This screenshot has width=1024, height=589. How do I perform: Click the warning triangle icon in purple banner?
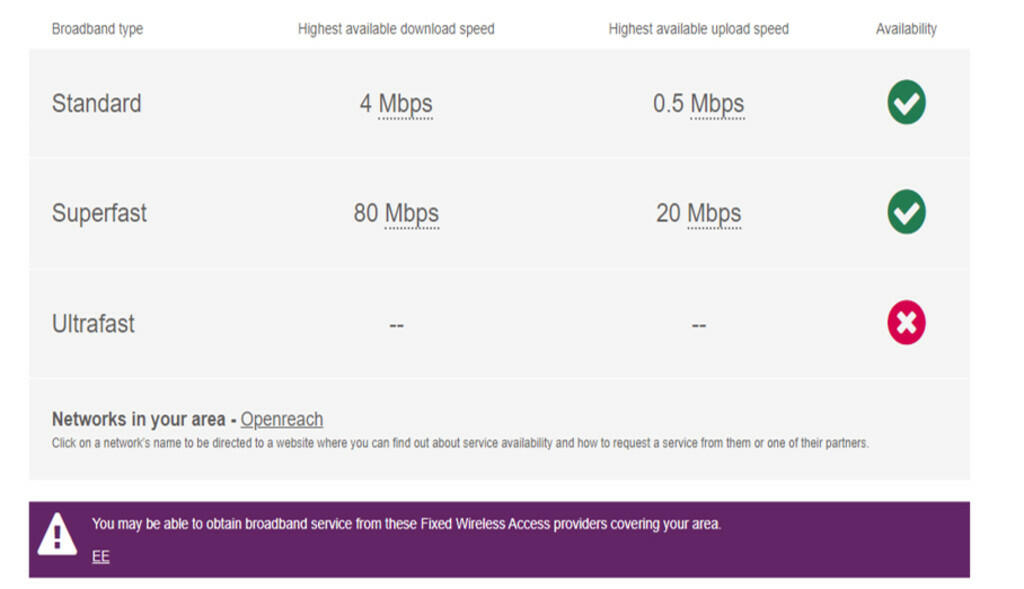(57, 534)
